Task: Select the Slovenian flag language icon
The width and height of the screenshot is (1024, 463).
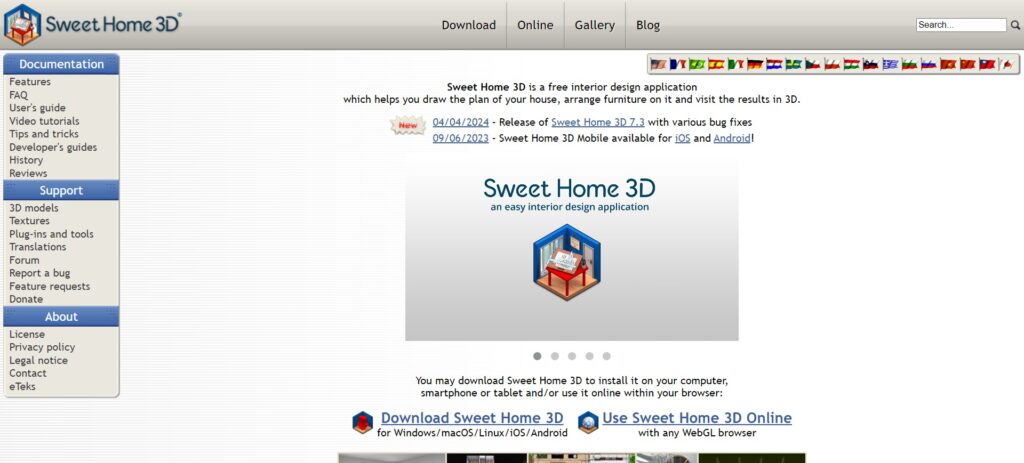Action: pyautogui.click(x=871, y=64)
